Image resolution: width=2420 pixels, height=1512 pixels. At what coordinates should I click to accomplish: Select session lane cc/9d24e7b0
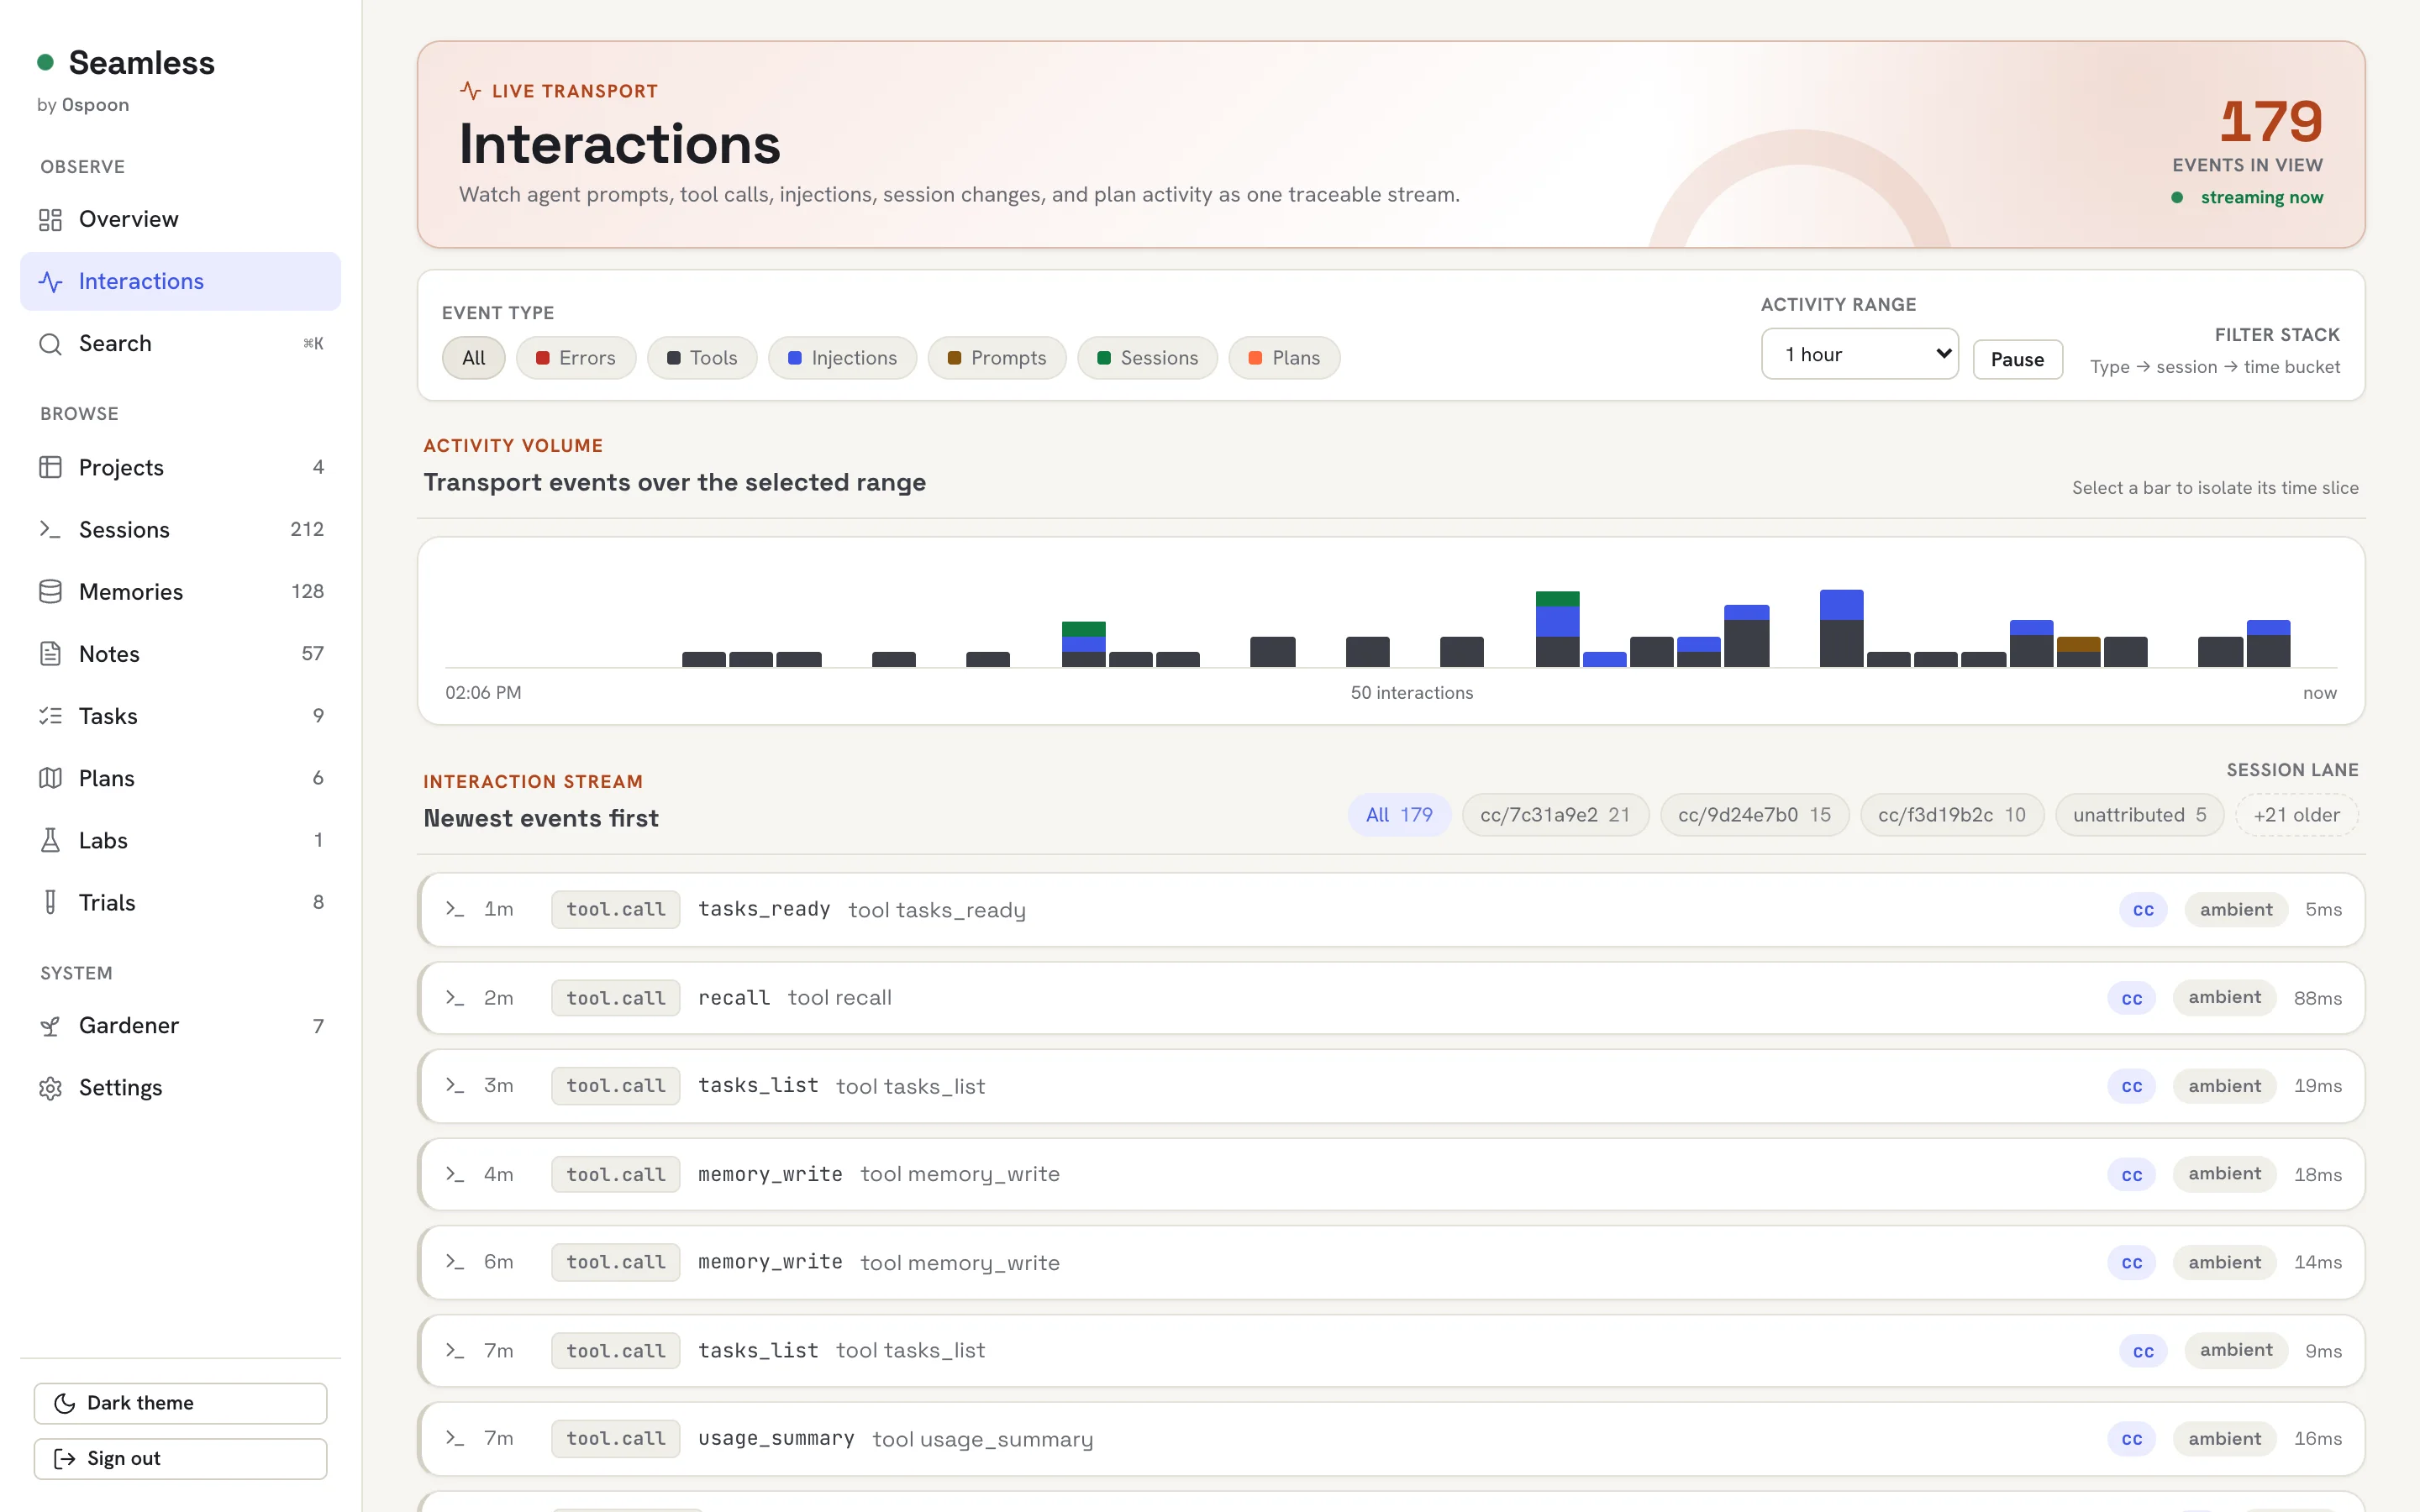tap(1754, 815)
